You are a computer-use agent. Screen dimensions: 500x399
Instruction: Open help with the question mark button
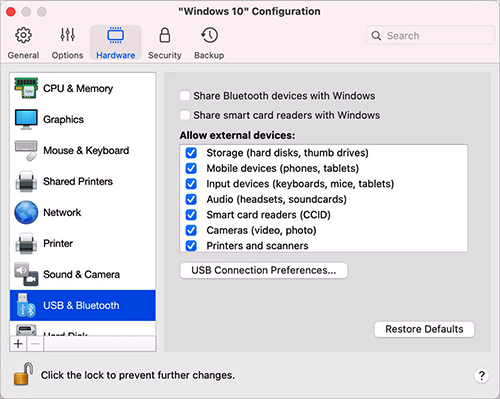(481, 376)
